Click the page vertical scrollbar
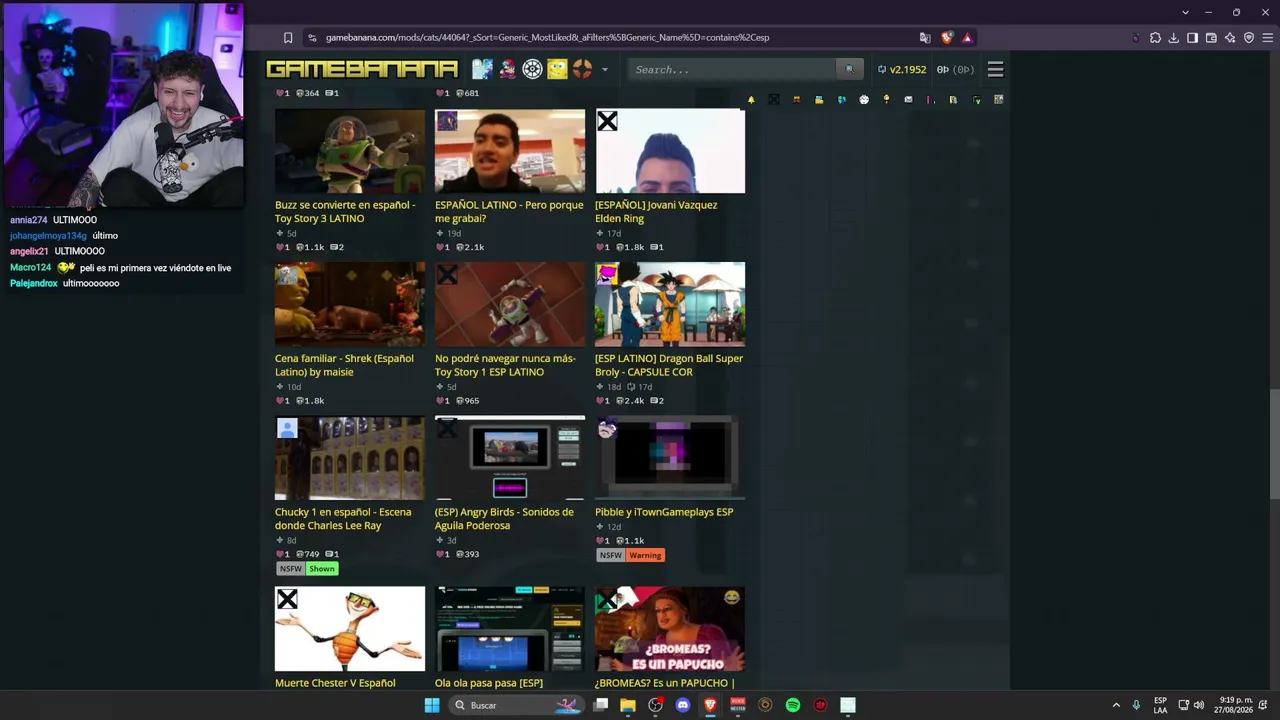This screenshot has height=720, width=1280. pyautogui.click(x=1274, y=445)
